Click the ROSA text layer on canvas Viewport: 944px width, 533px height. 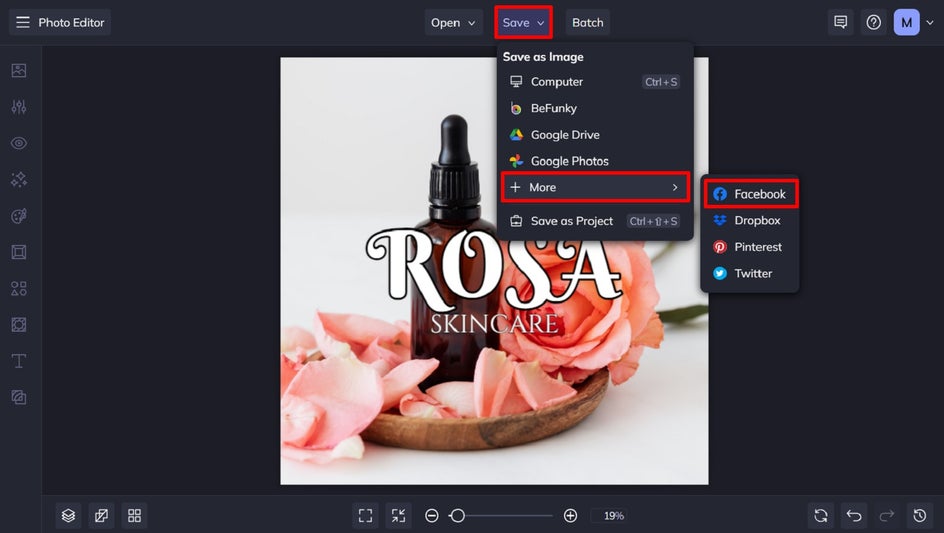[494, 269]
